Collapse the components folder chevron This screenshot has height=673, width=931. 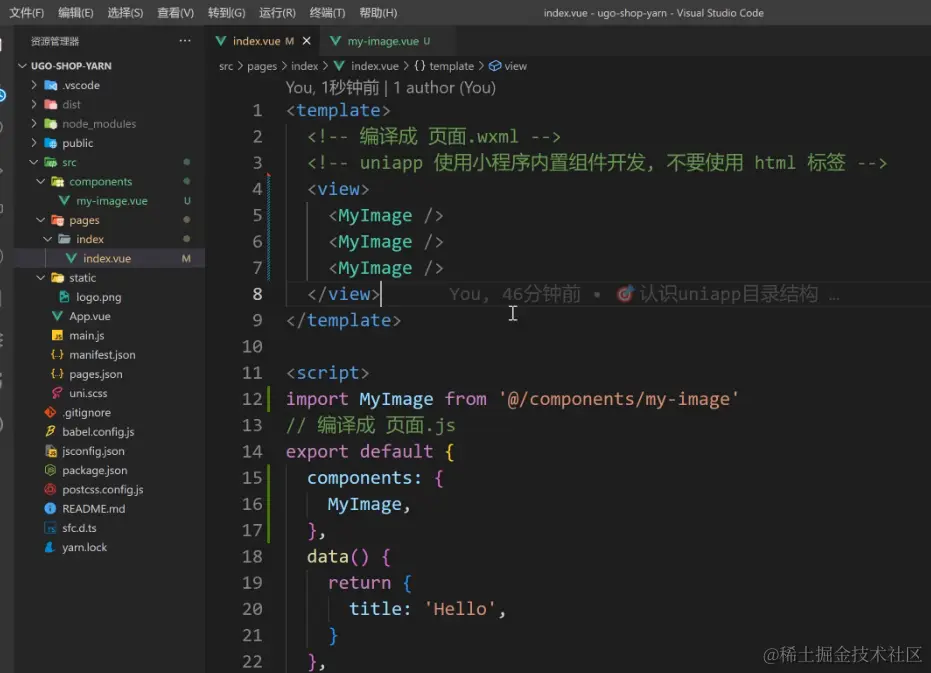(41, 181)
